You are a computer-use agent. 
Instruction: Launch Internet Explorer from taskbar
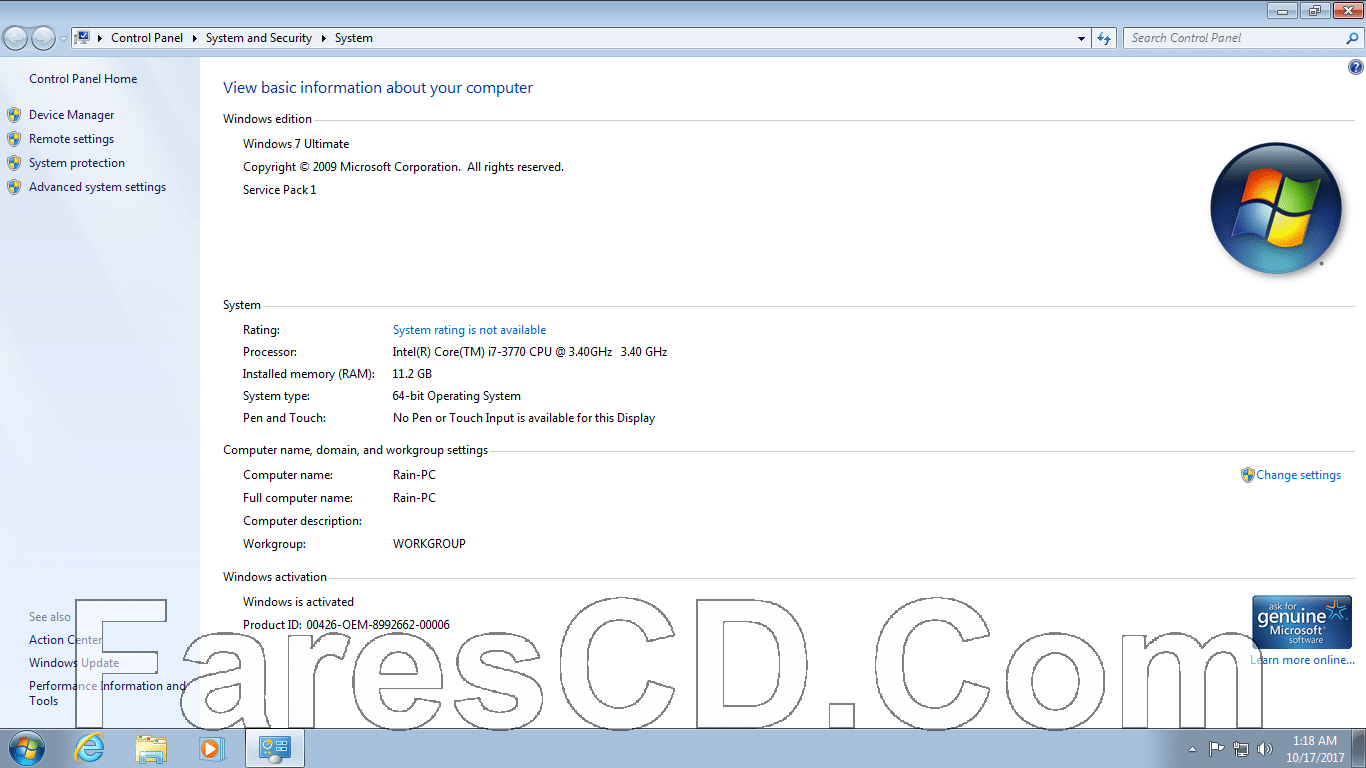click(90, 748)
